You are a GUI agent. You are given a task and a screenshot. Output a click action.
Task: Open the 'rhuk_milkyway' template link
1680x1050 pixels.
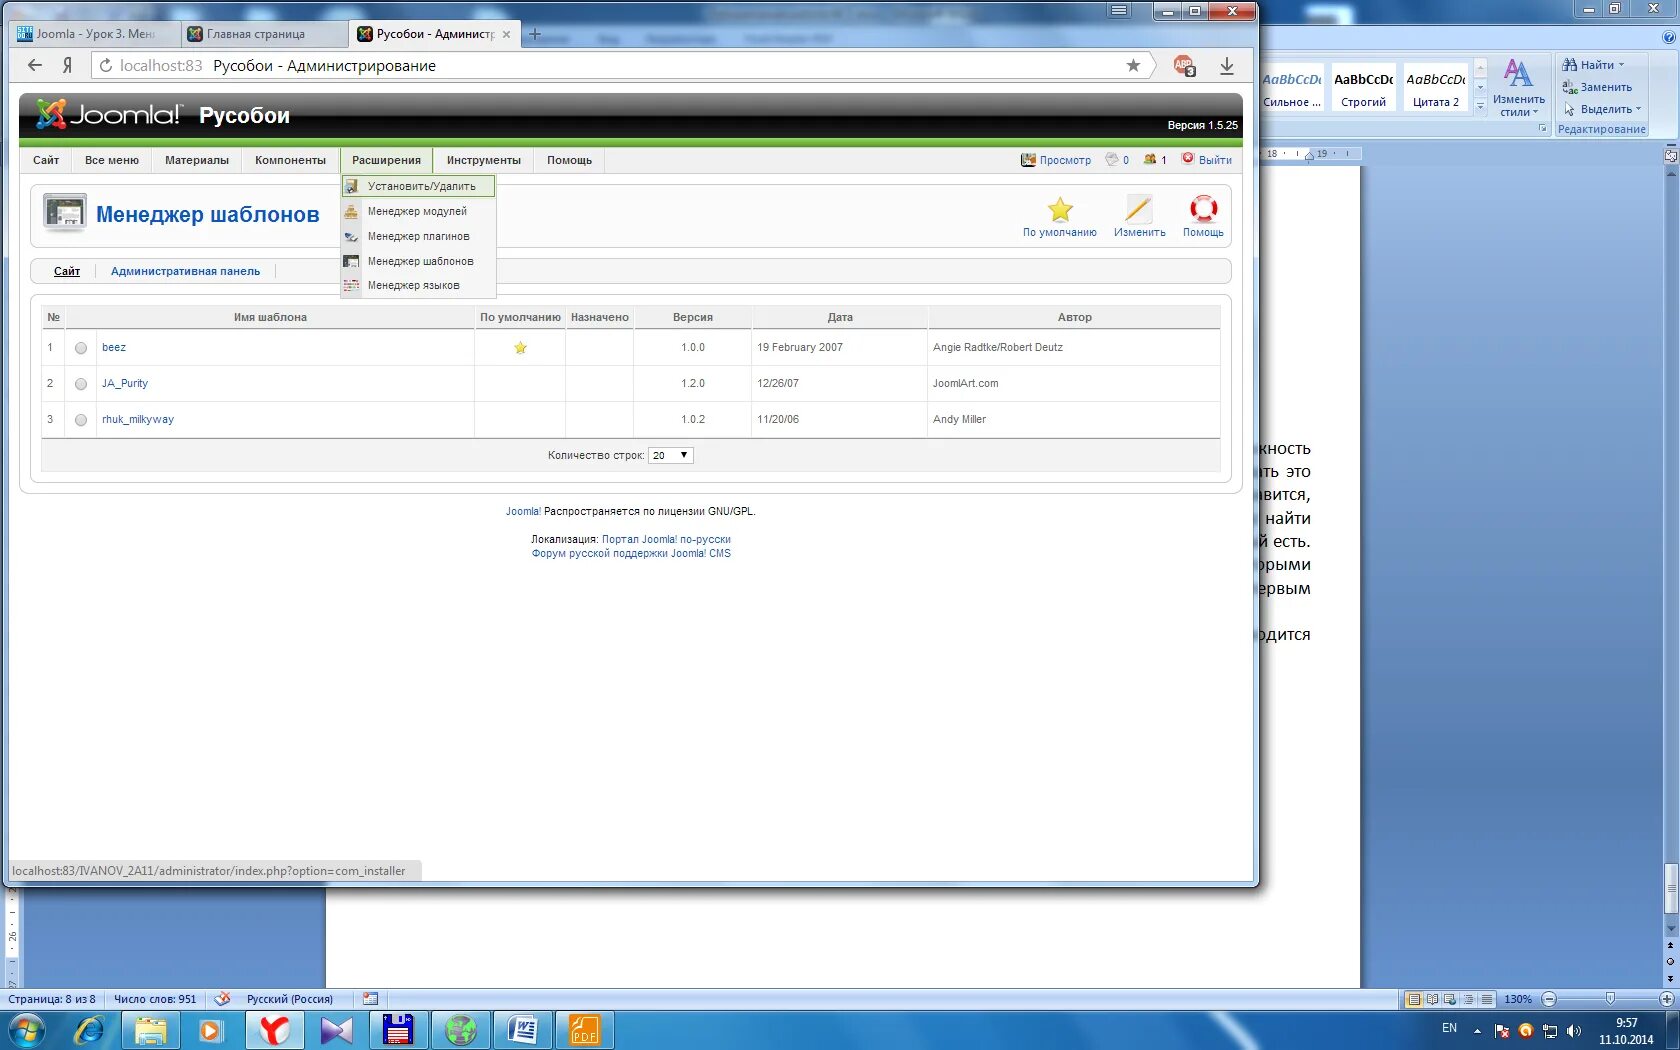point(138,420)
